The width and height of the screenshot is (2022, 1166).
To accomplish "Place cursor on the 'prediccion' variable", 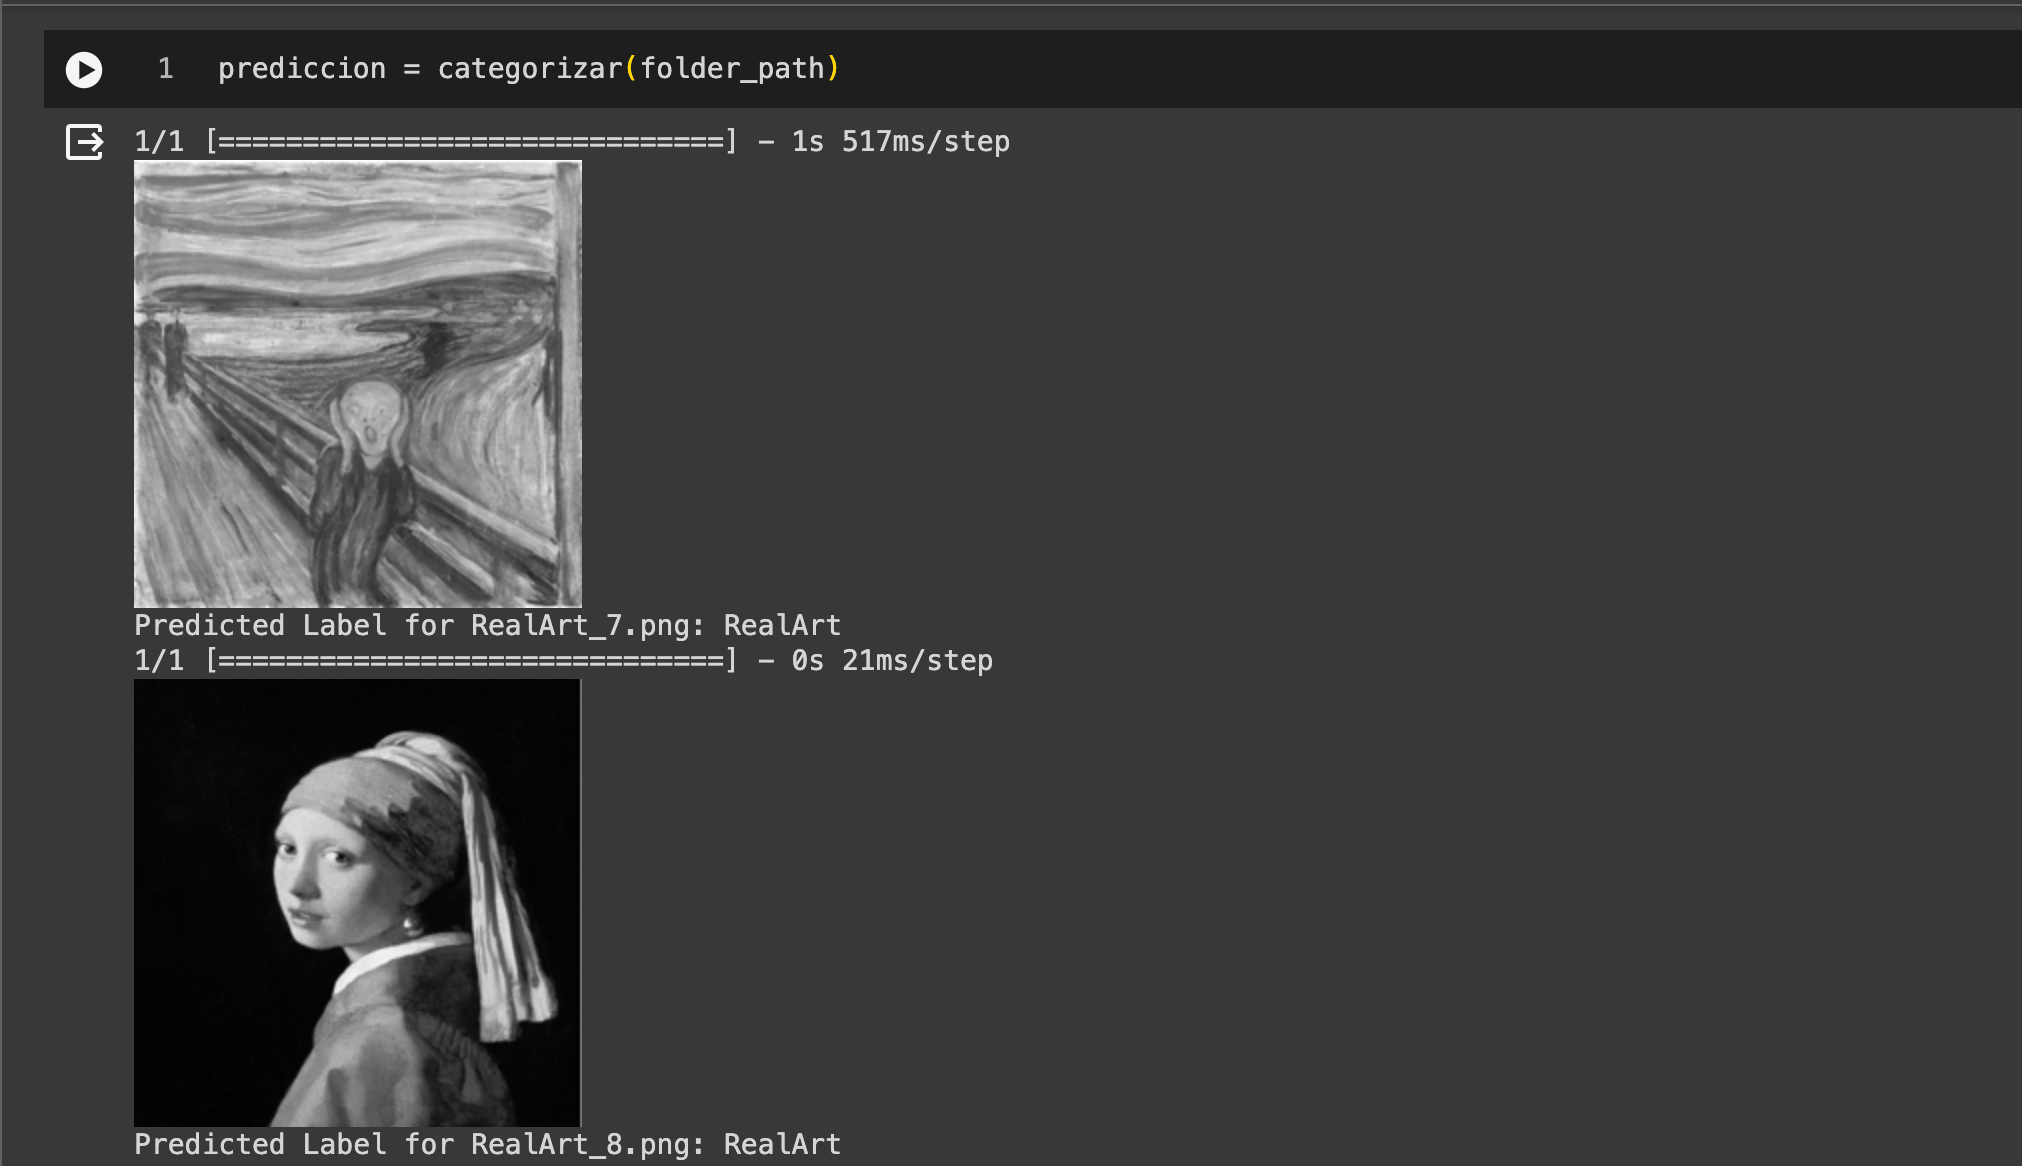I will click(x=301, y=69).
